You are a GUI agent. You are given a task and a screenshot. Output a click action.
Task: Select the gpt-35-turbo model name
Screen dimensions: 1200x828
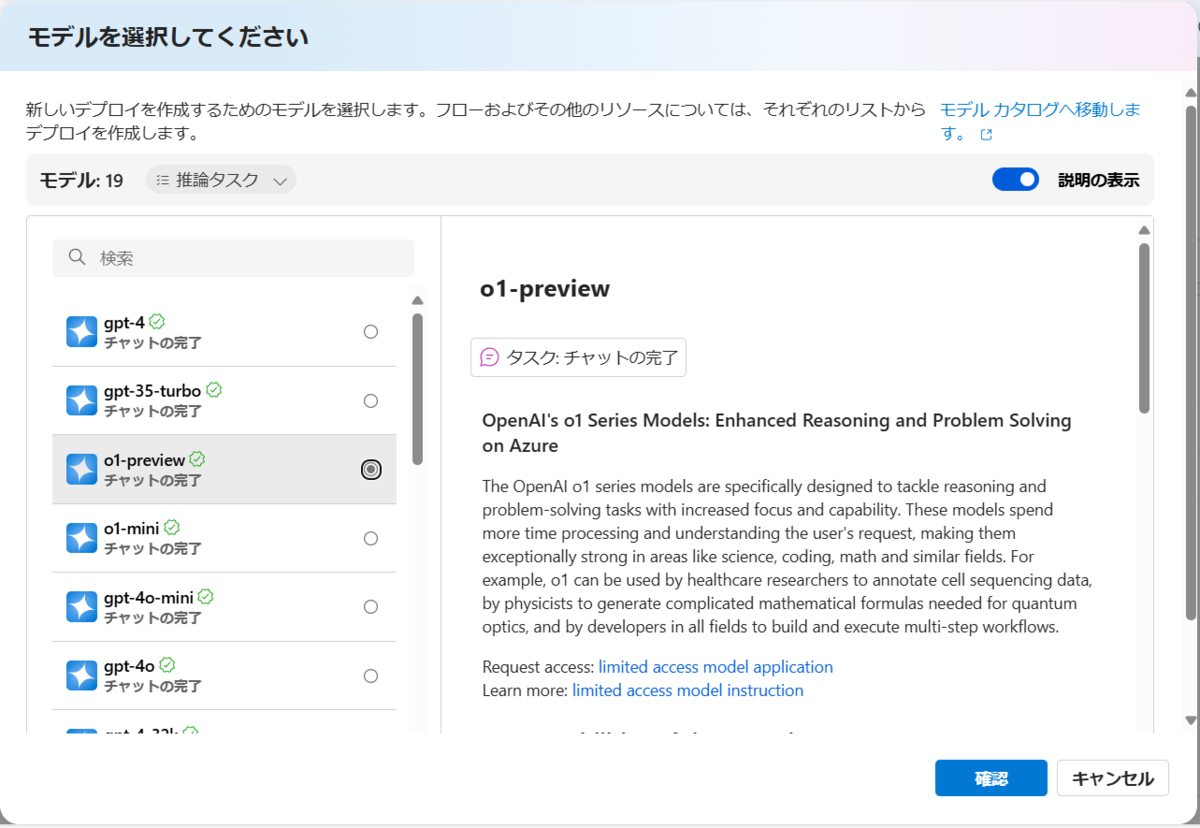(x=153, y=391)
